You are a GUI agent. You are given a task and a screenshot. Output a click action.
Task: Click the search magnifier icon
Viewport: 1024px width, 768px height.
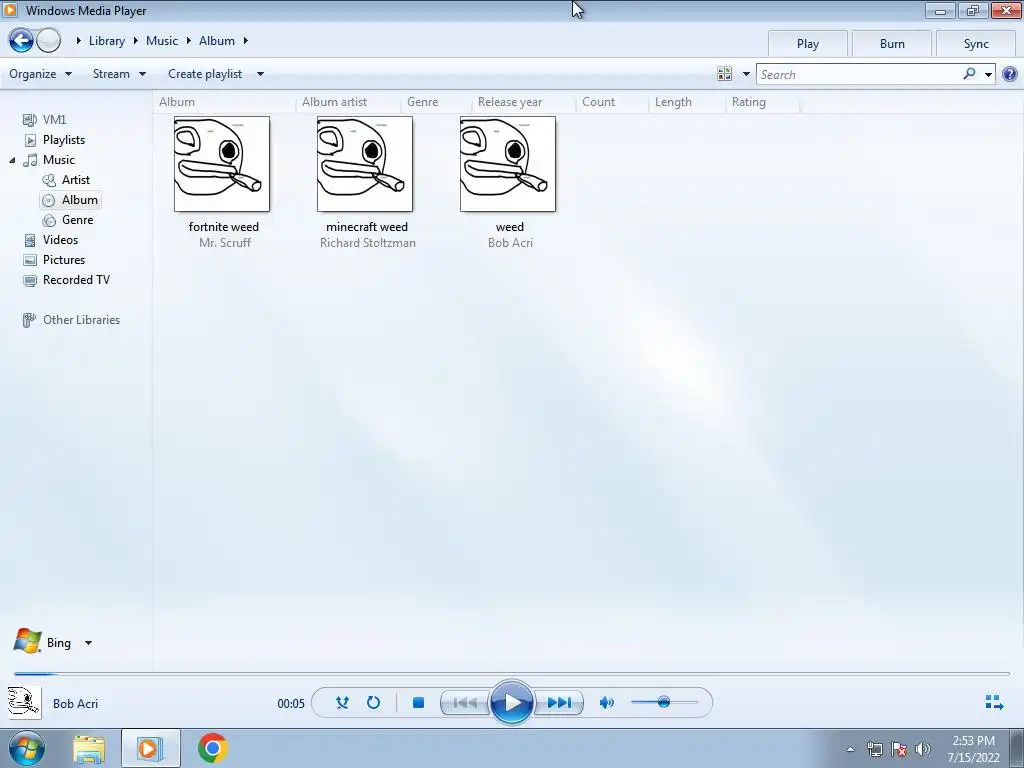point(969,74)
